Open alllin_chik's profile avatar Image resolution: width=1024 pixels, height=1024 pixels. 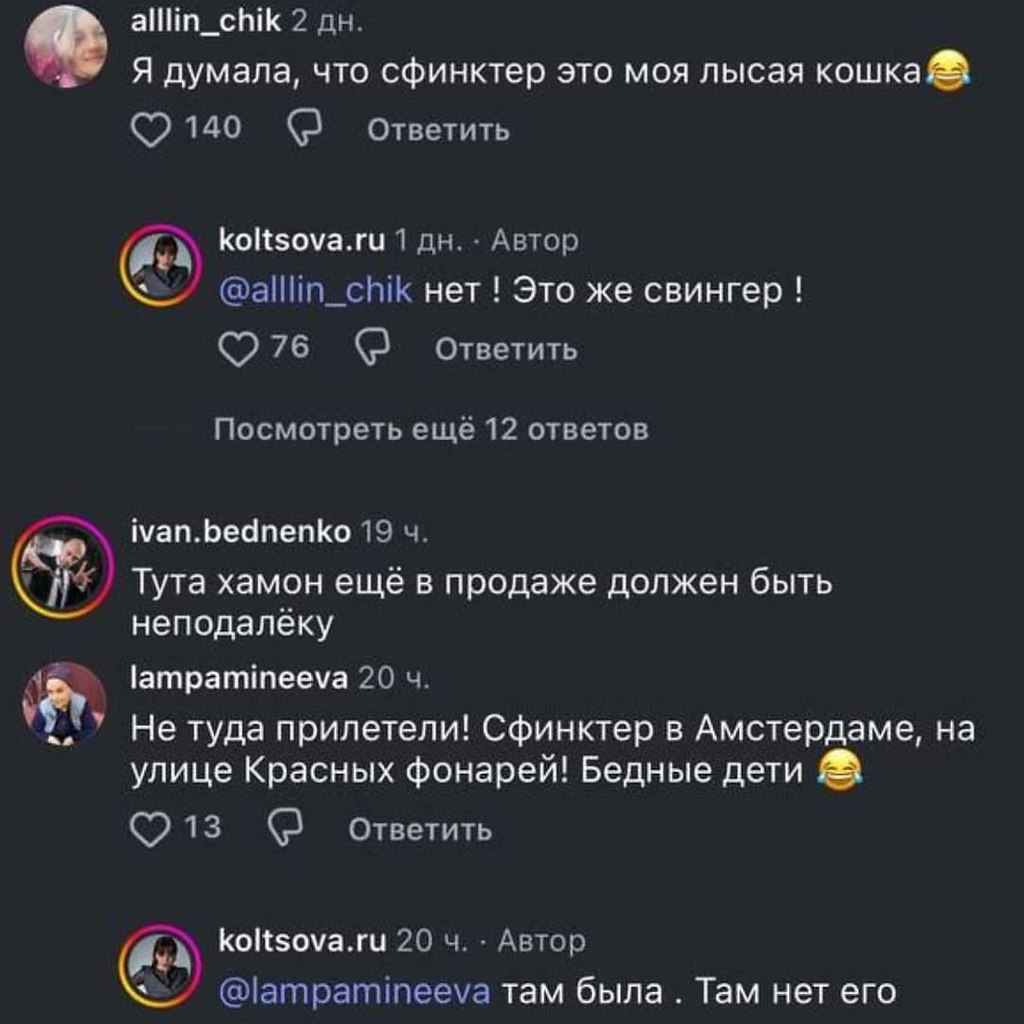coord(65,46)
